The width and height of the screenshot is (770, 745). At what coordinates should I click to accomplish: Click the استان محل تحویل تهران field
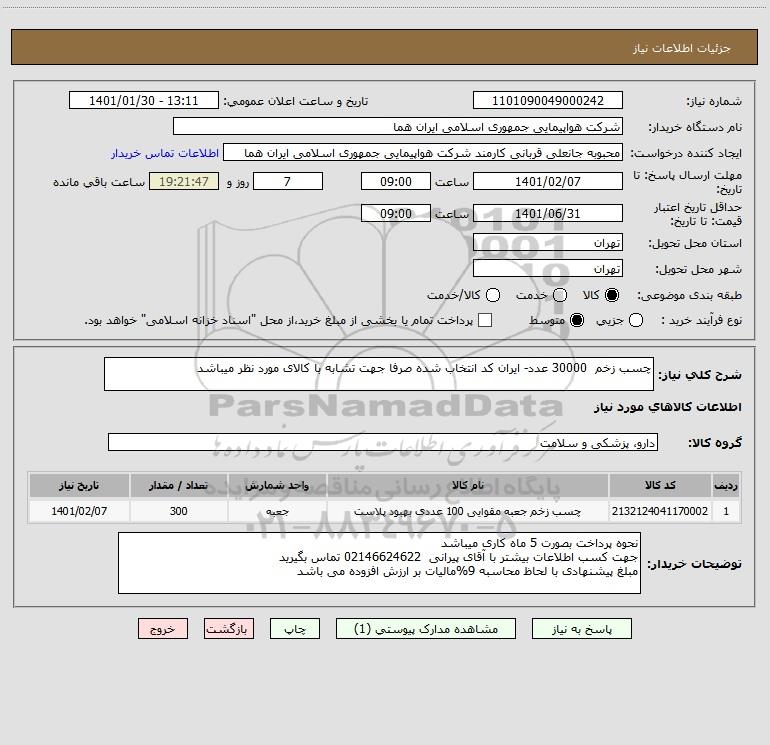click(x=548, y=242)
